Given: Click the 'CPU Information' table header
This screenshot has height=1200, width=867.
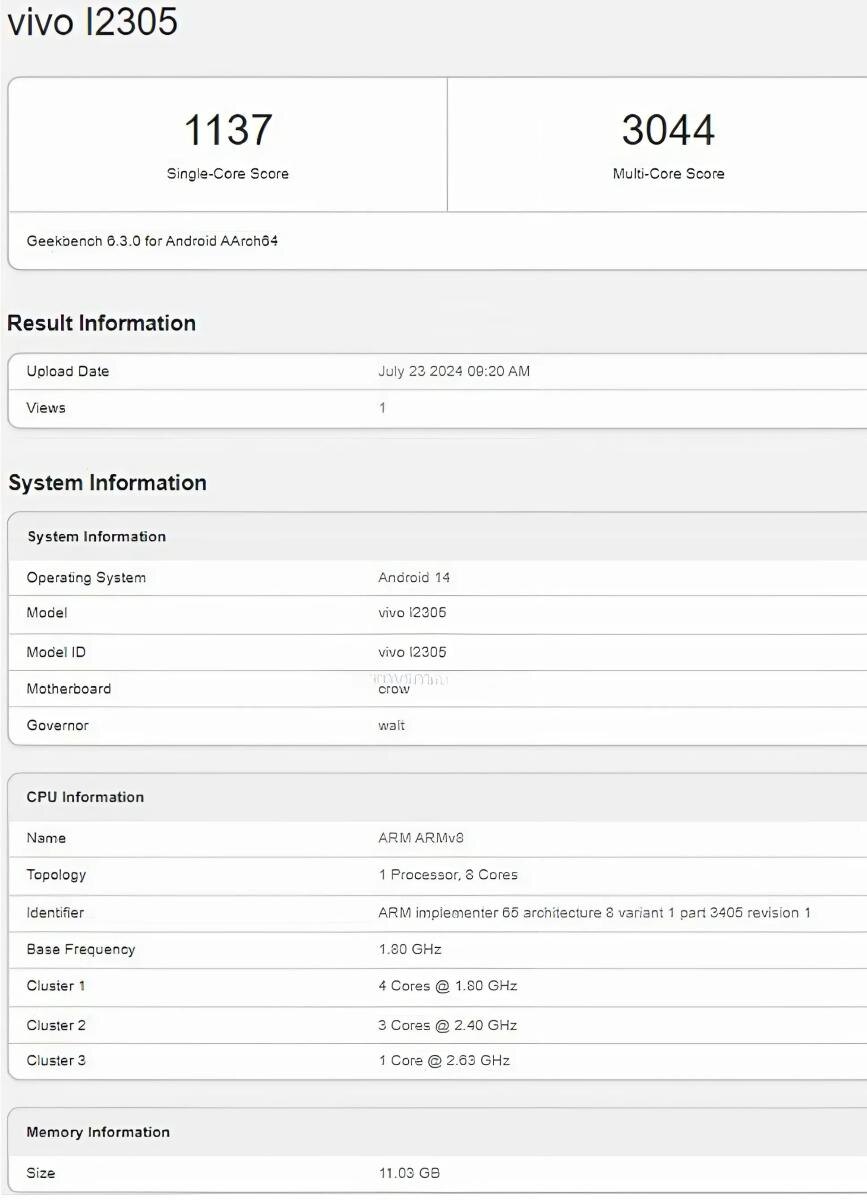Looking at the screenshot, I should pyautogui.click(x=85, y=797).
